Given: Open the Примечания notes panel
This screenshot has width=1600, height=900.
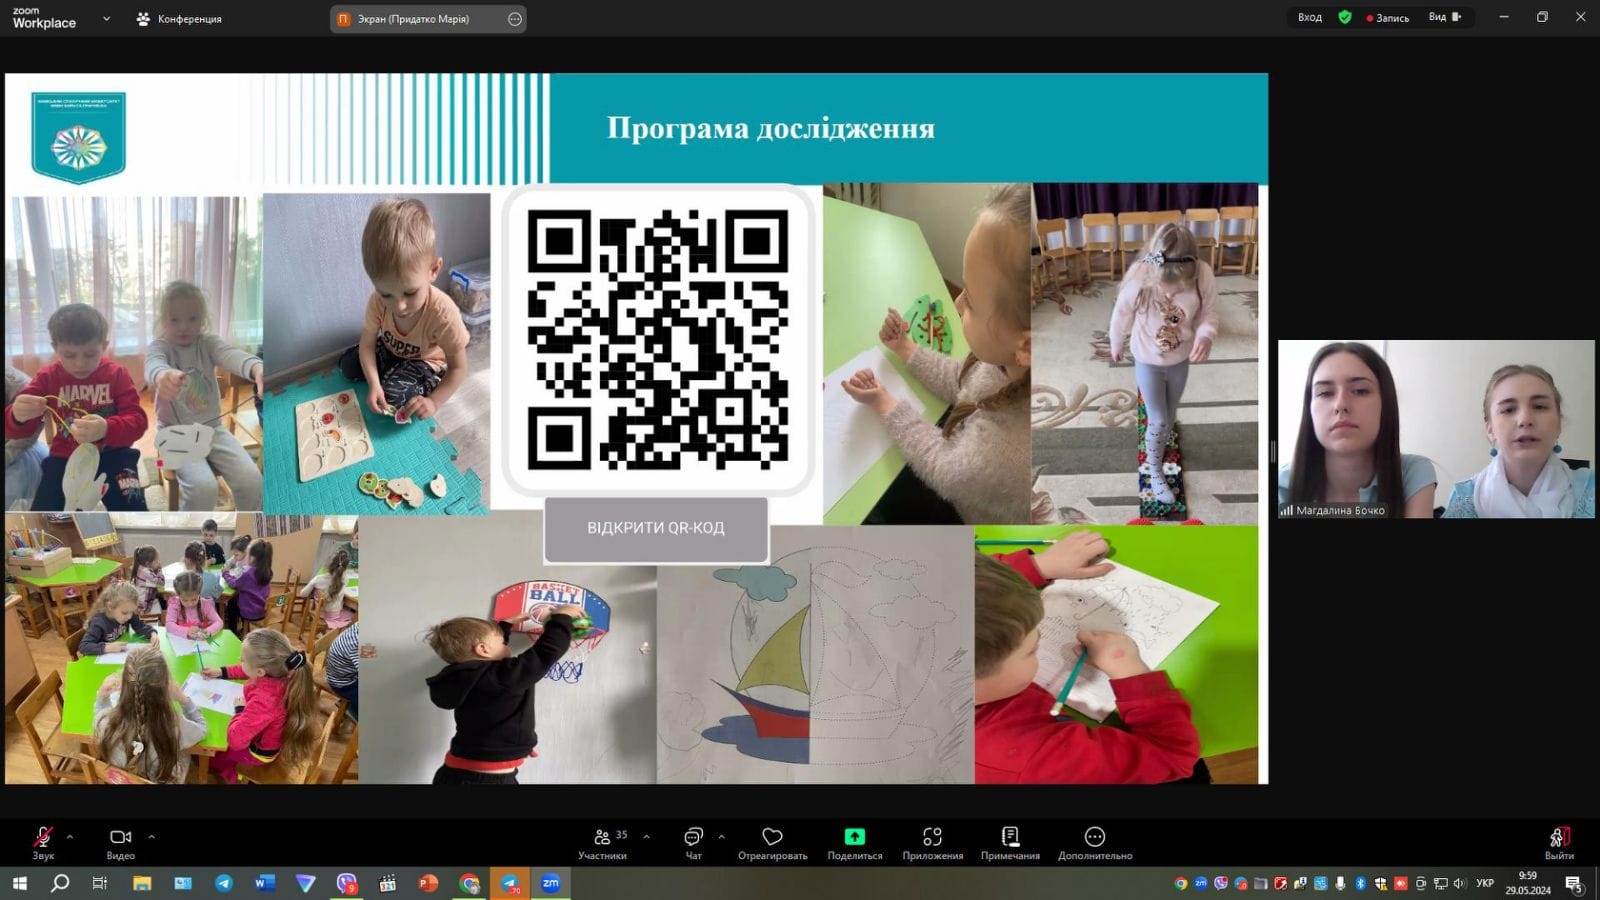Looking at the screenshot, I should tap(1010, 842).
